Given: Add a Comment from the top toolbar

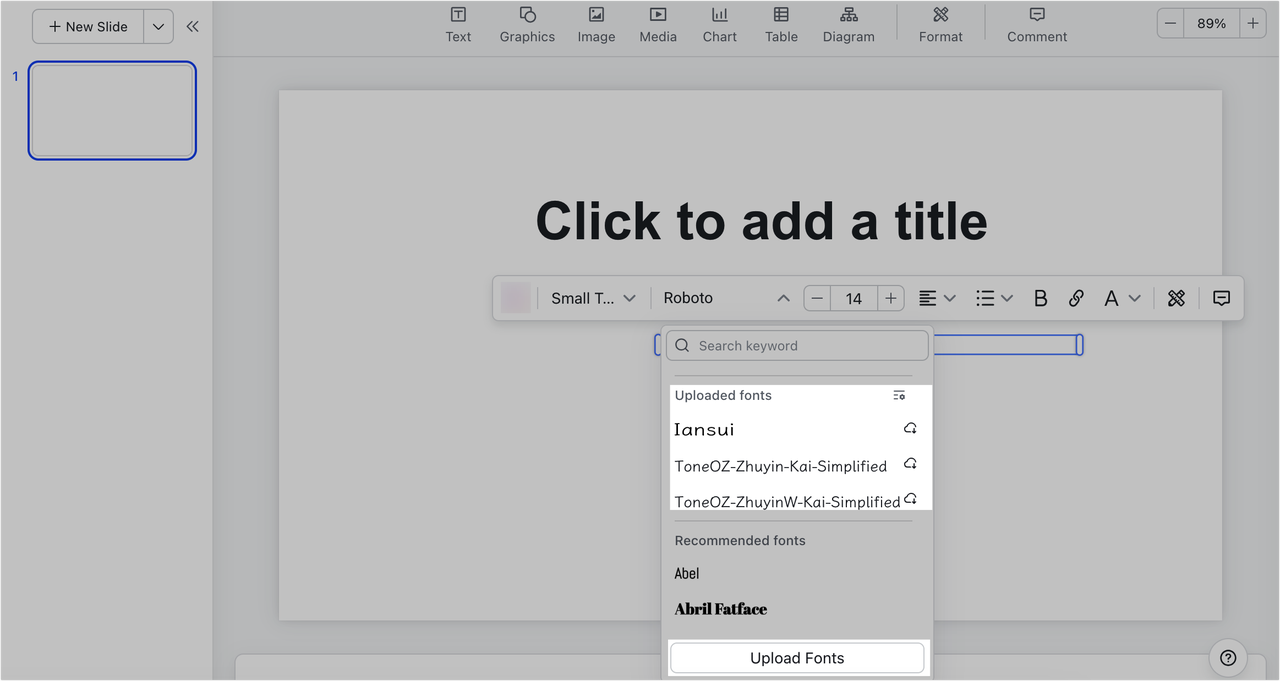Looking at the screenshot, I should coord(1037,25).
